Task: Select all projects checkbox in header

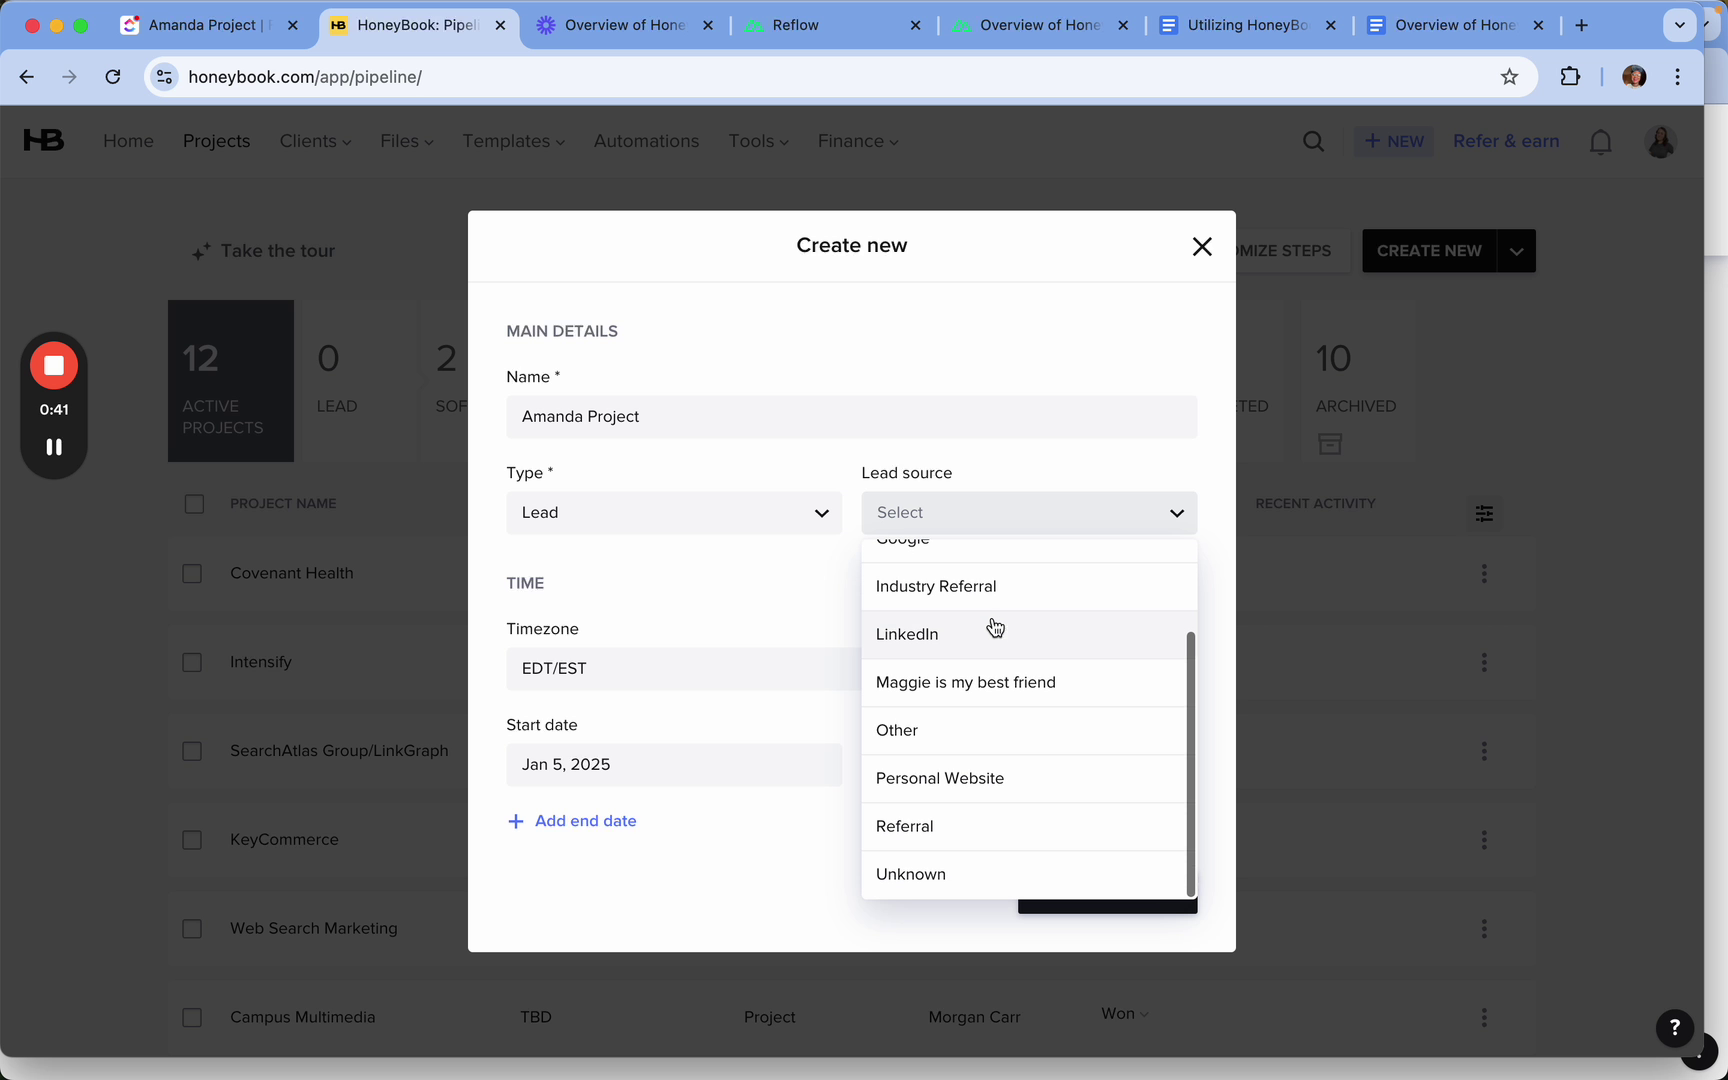Action: (194, 504)
